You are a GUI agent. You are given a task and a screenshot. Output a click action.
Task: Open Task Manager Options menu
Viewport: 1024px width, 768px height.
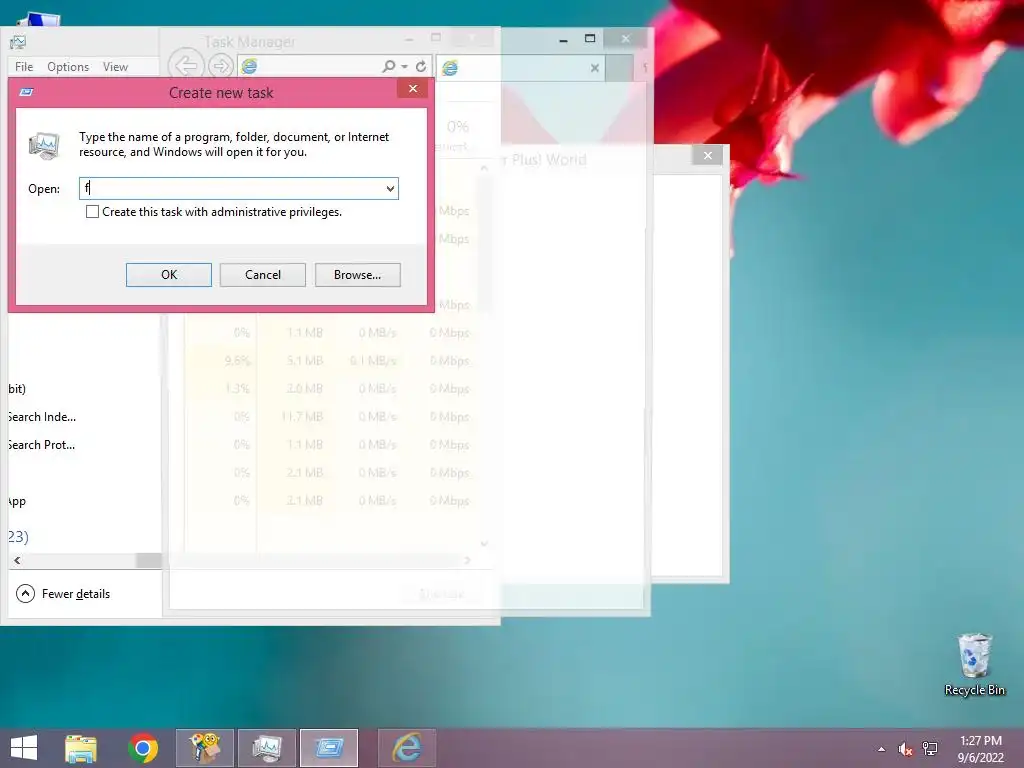68,67
